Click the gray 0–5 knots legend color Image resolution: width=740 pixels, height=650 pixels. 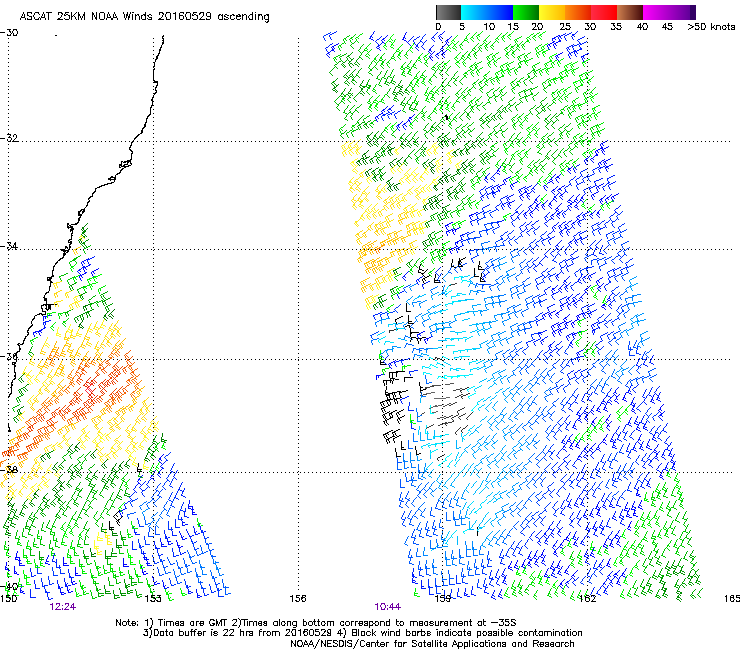click(448, 12)
